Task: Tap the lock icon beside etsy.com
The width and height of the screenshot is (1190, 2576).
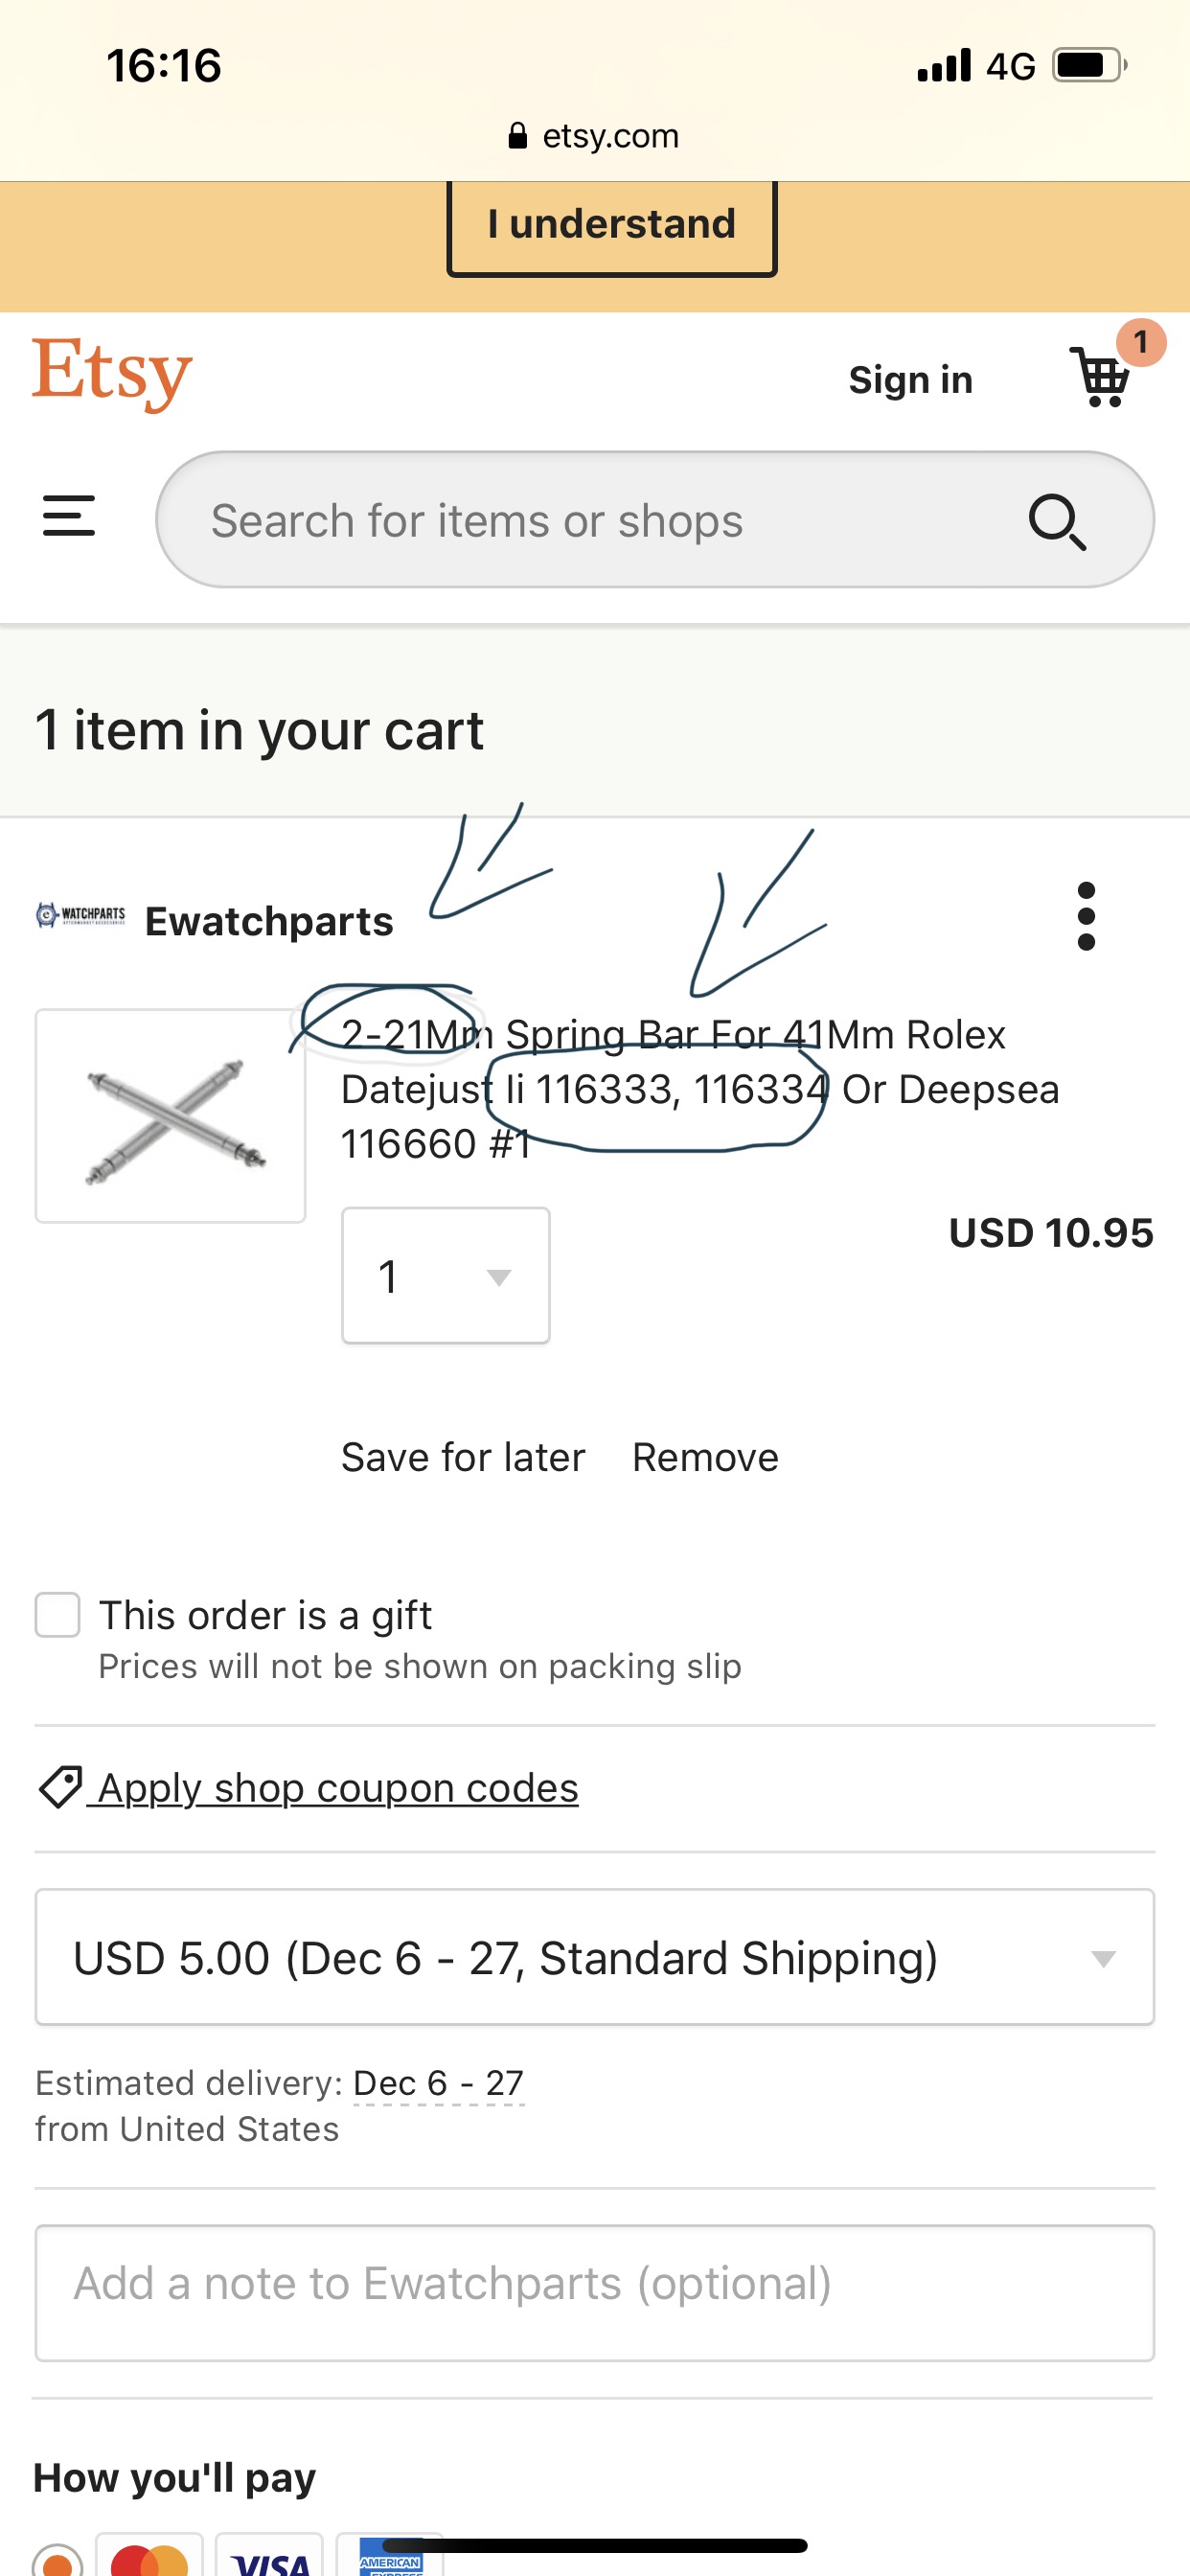Action: (x=517, y=136)
